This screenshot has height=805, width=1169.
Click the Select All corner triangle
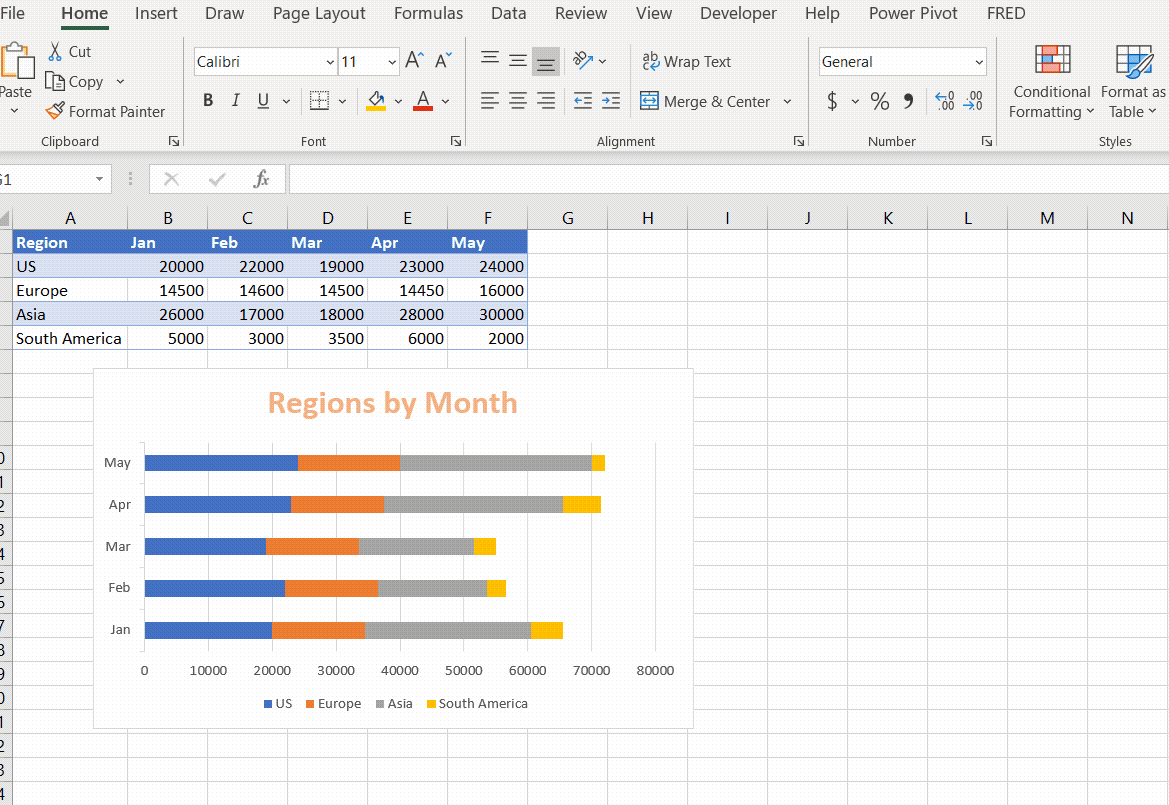(x=5, y=218)
